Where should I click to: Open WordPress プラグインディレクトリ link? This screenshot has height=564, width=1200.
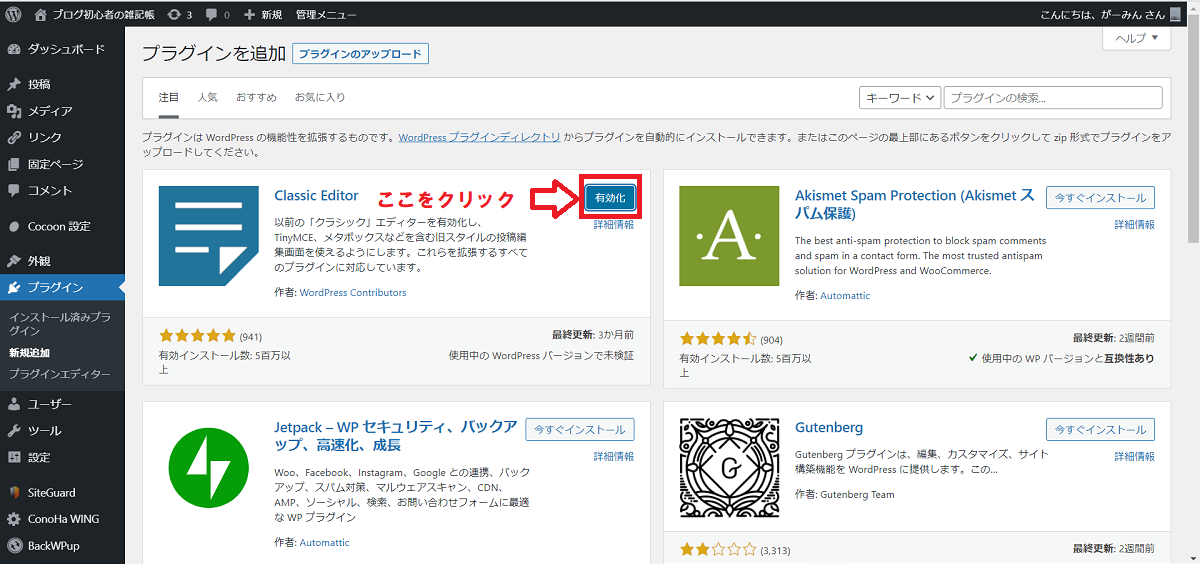479,137
